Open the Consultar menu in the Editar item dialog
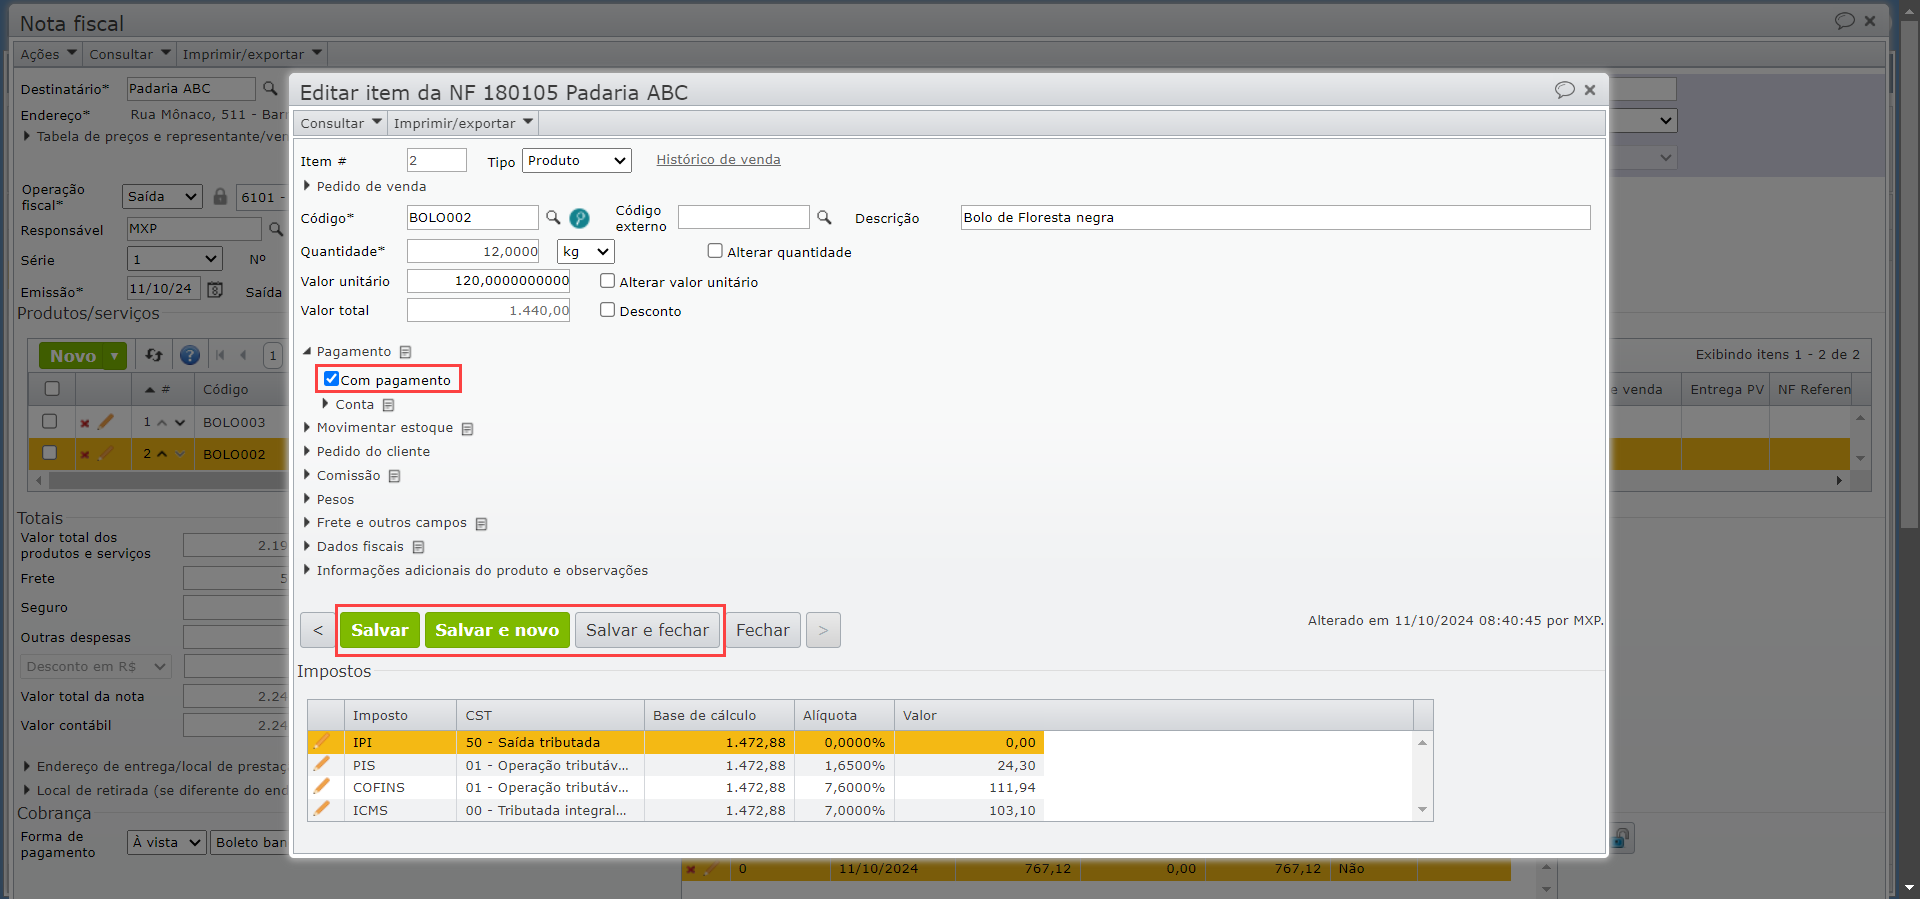Image resolution: width=1920 pixels, height=899 pixels. [341, 123]
